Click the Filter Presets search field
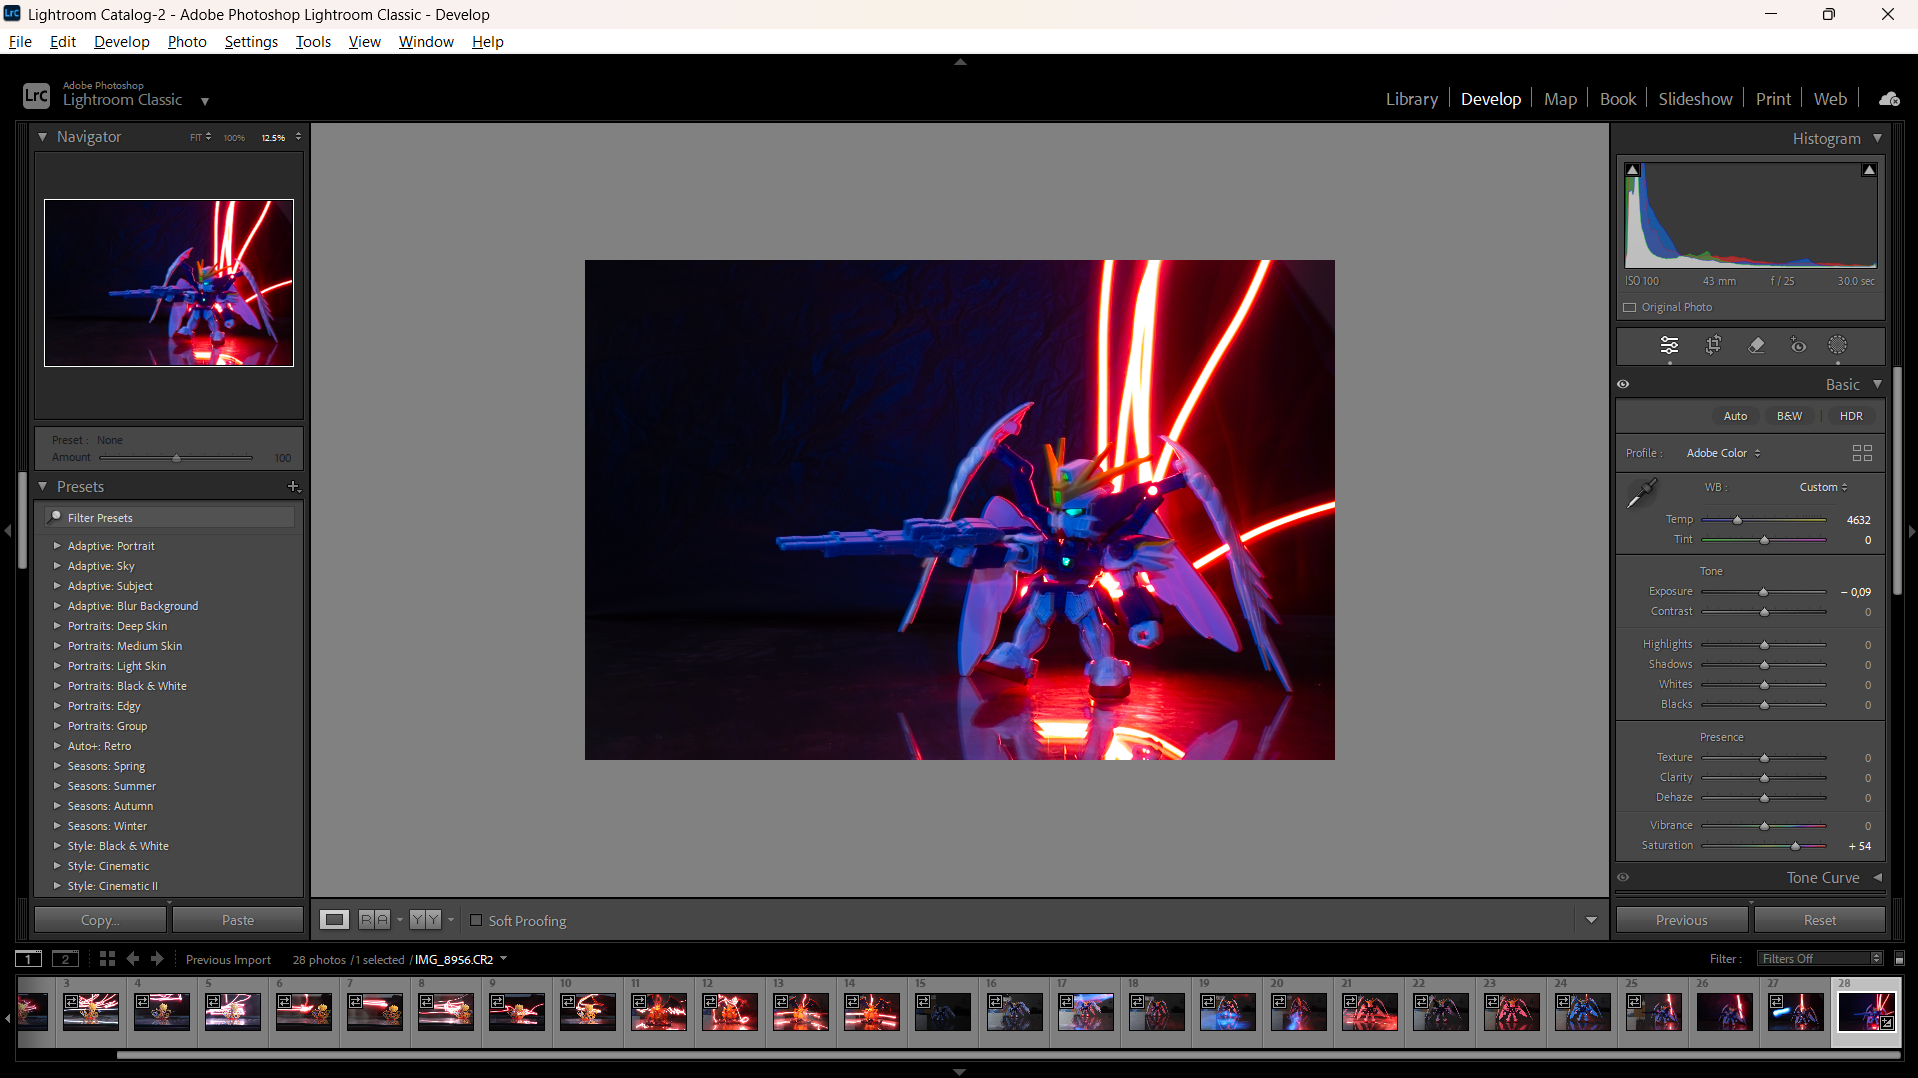 click(x=170, y=517)
